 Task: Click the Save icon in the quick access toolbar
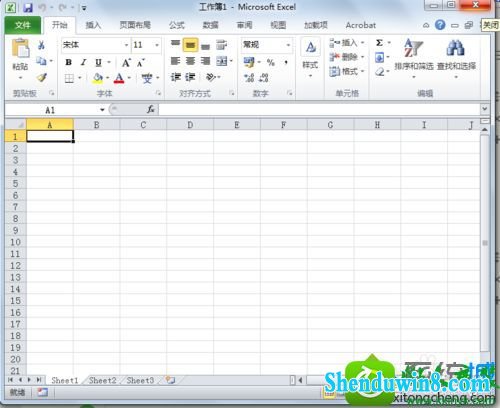pyautogui.click(x=28, y=7)
